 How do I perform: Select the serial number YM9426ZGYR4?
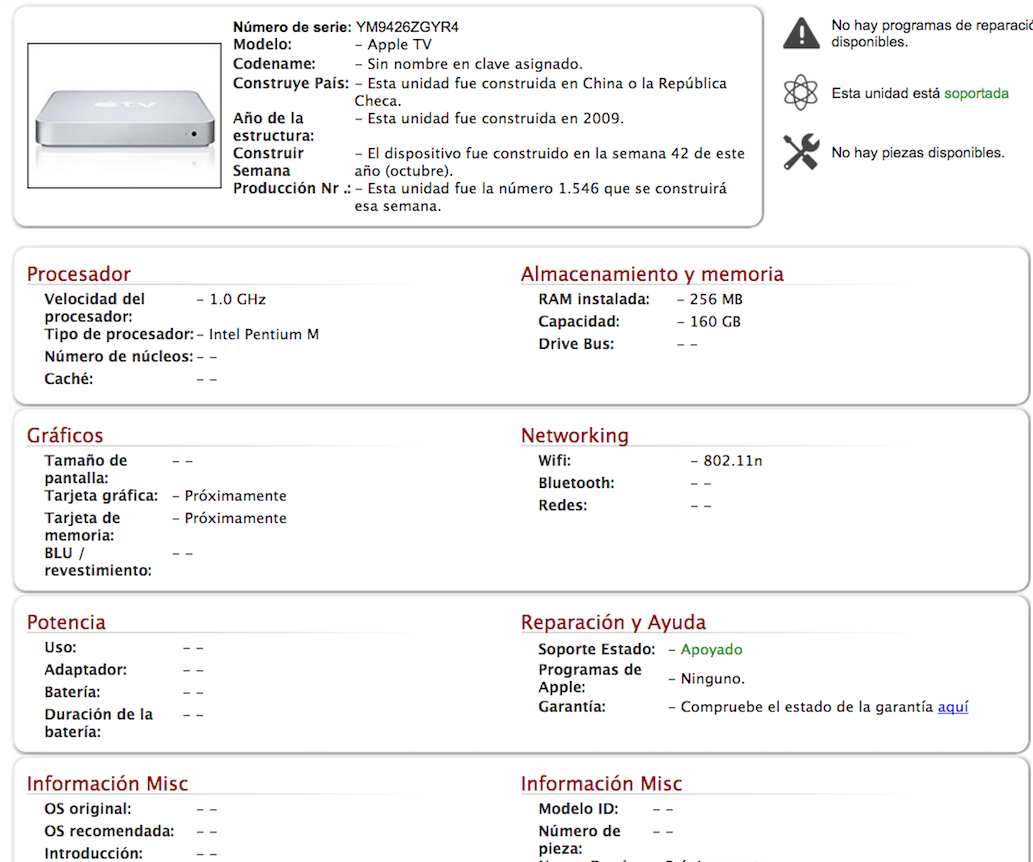tap(407, 27)
